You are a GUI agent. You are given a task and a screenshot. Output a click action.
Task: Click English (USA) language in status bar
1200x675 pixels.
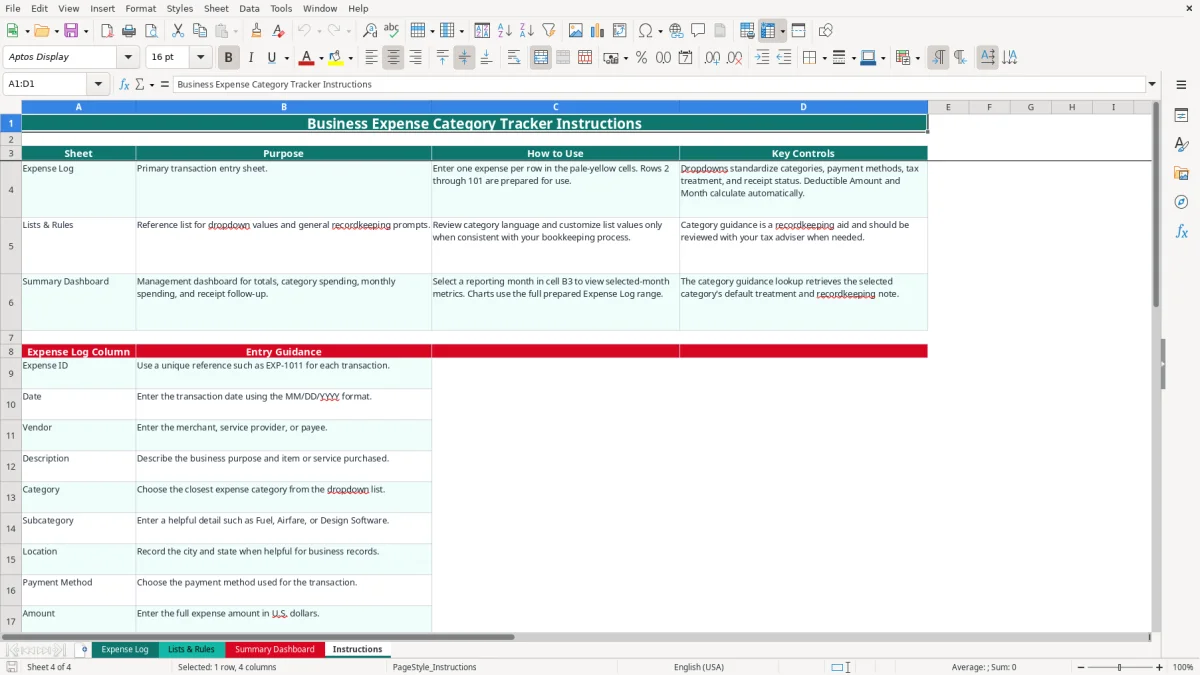click(699, 667)
